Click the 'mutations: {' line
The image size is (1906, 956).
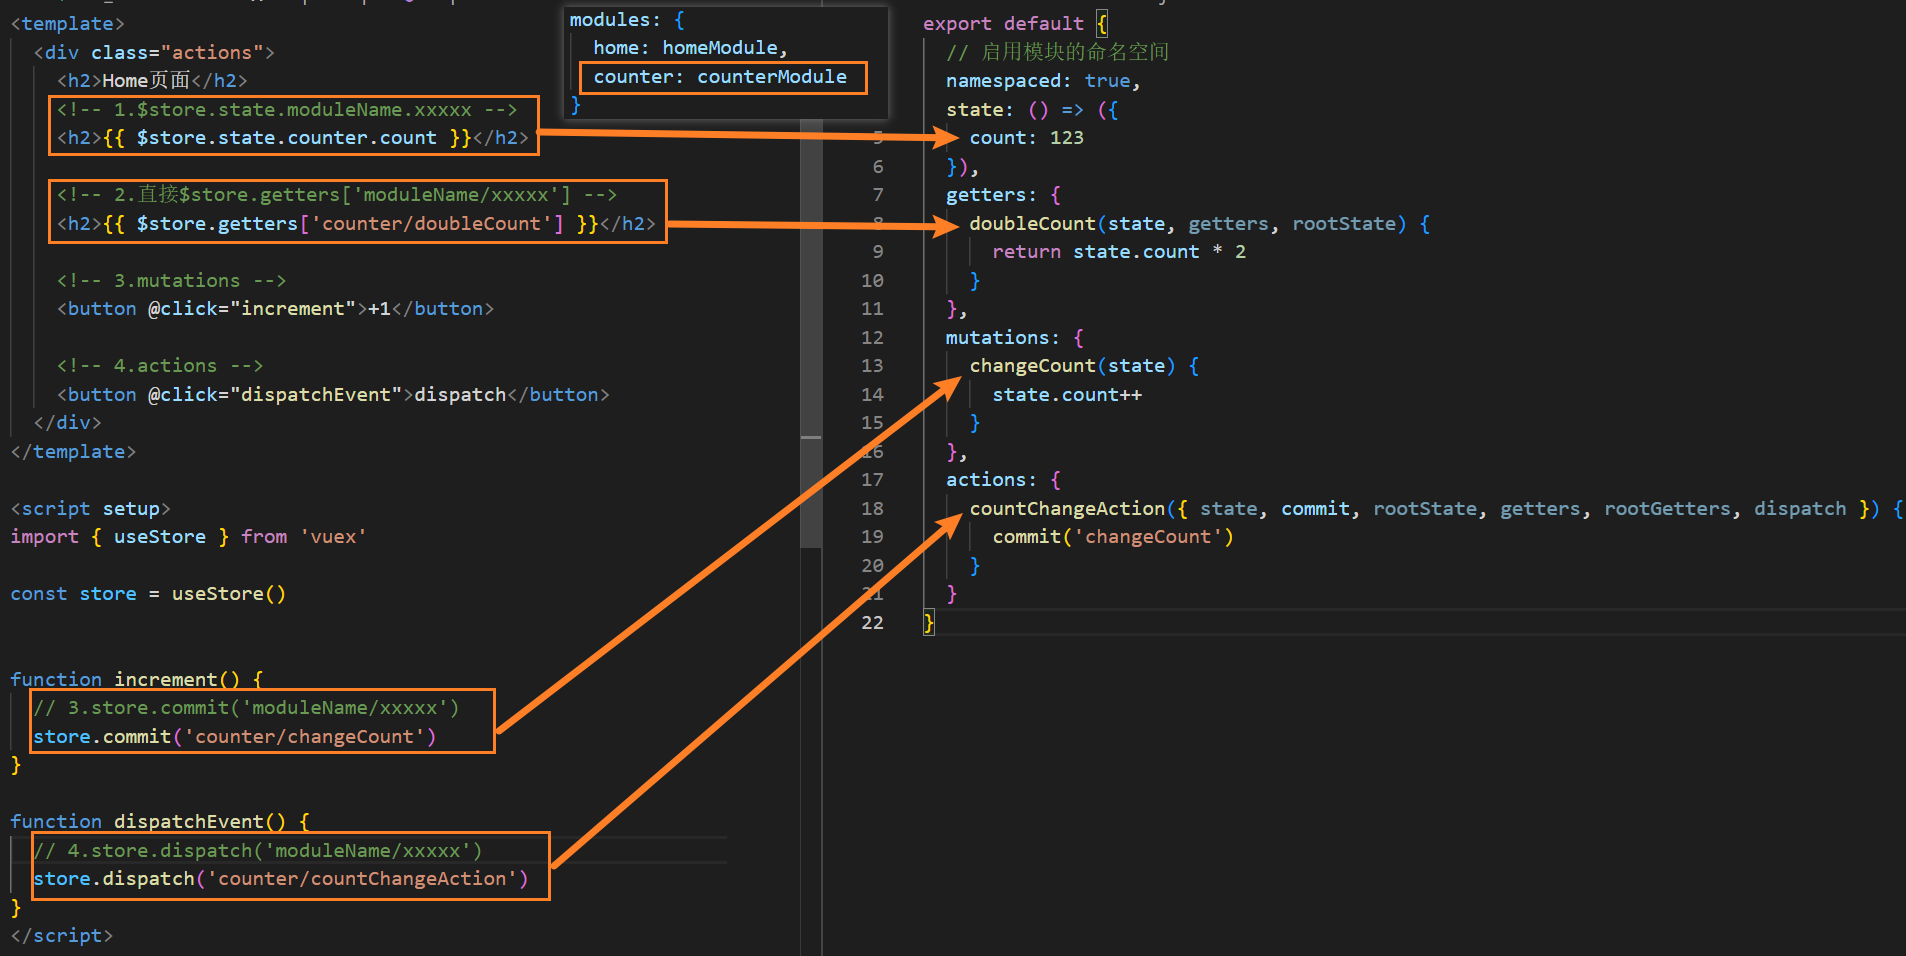click(1015, 338)
